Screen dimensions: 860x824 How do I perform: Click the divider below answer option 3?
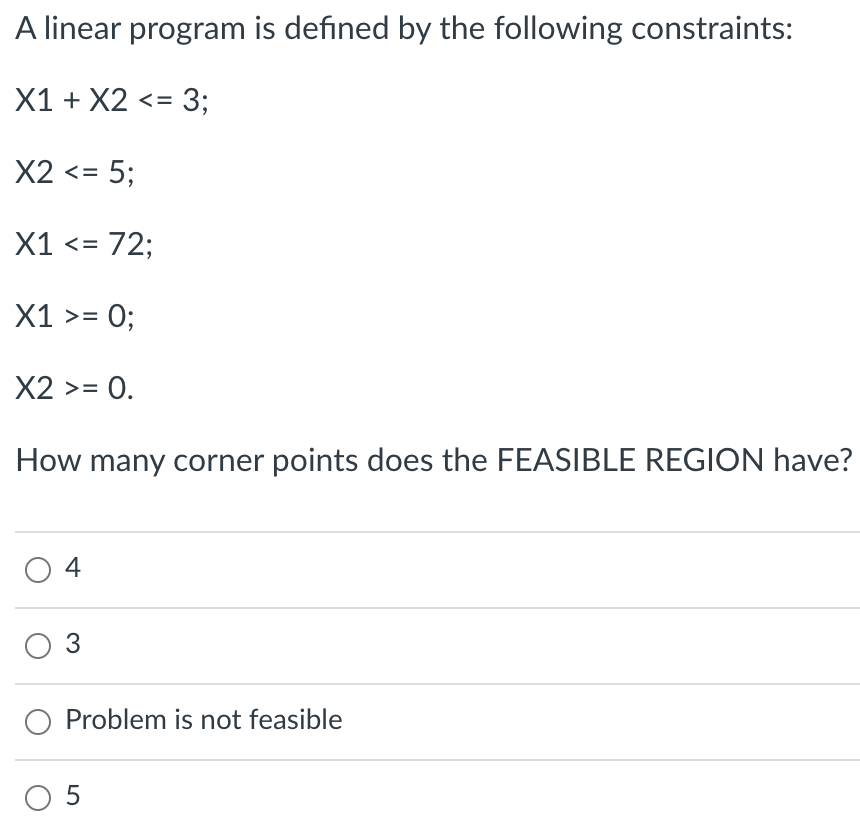click(x=430, y=683)
